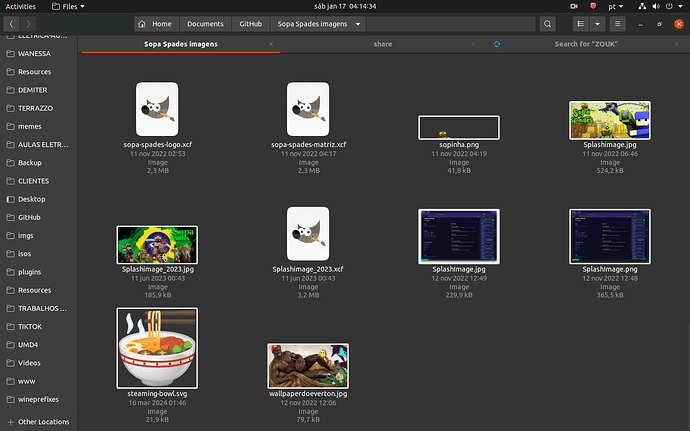This screenshot has height=431, width=690.
Task: Navigate to GitHub in path bar
Action: point(250,24)
